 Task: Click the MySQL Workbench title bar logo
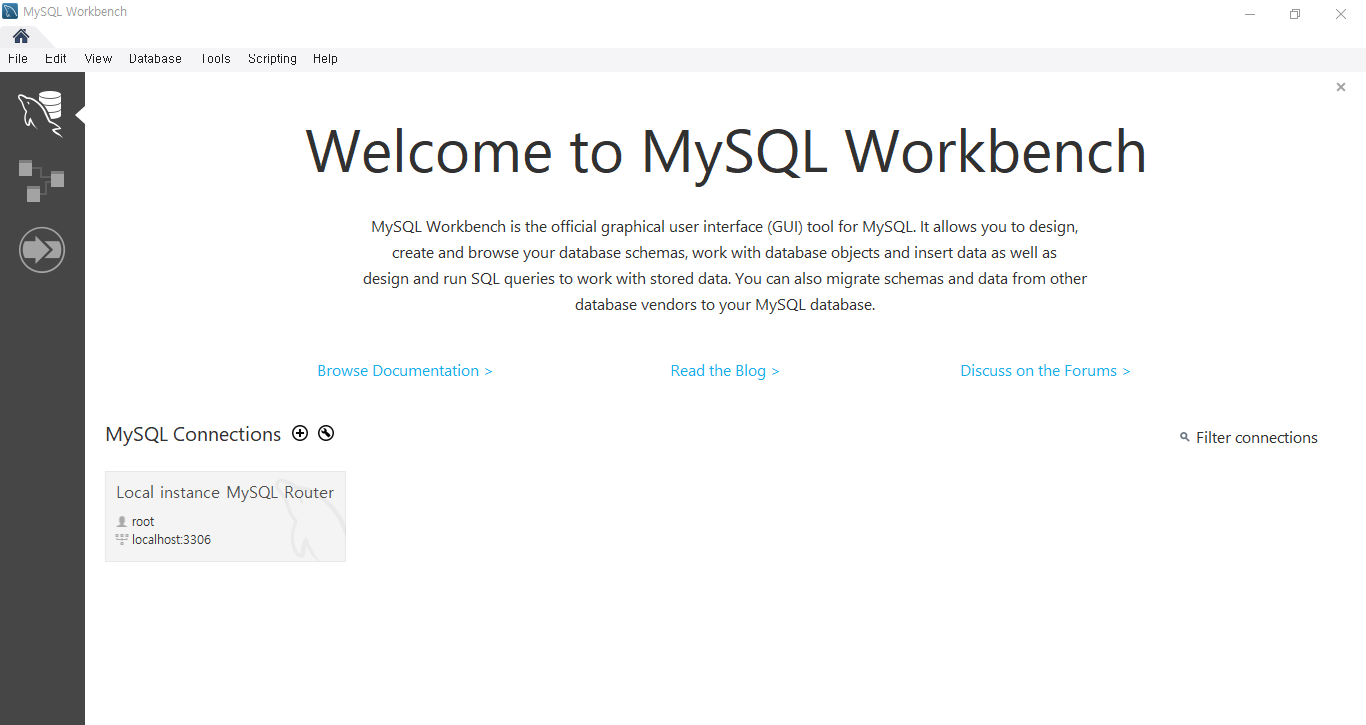[10, 12]
